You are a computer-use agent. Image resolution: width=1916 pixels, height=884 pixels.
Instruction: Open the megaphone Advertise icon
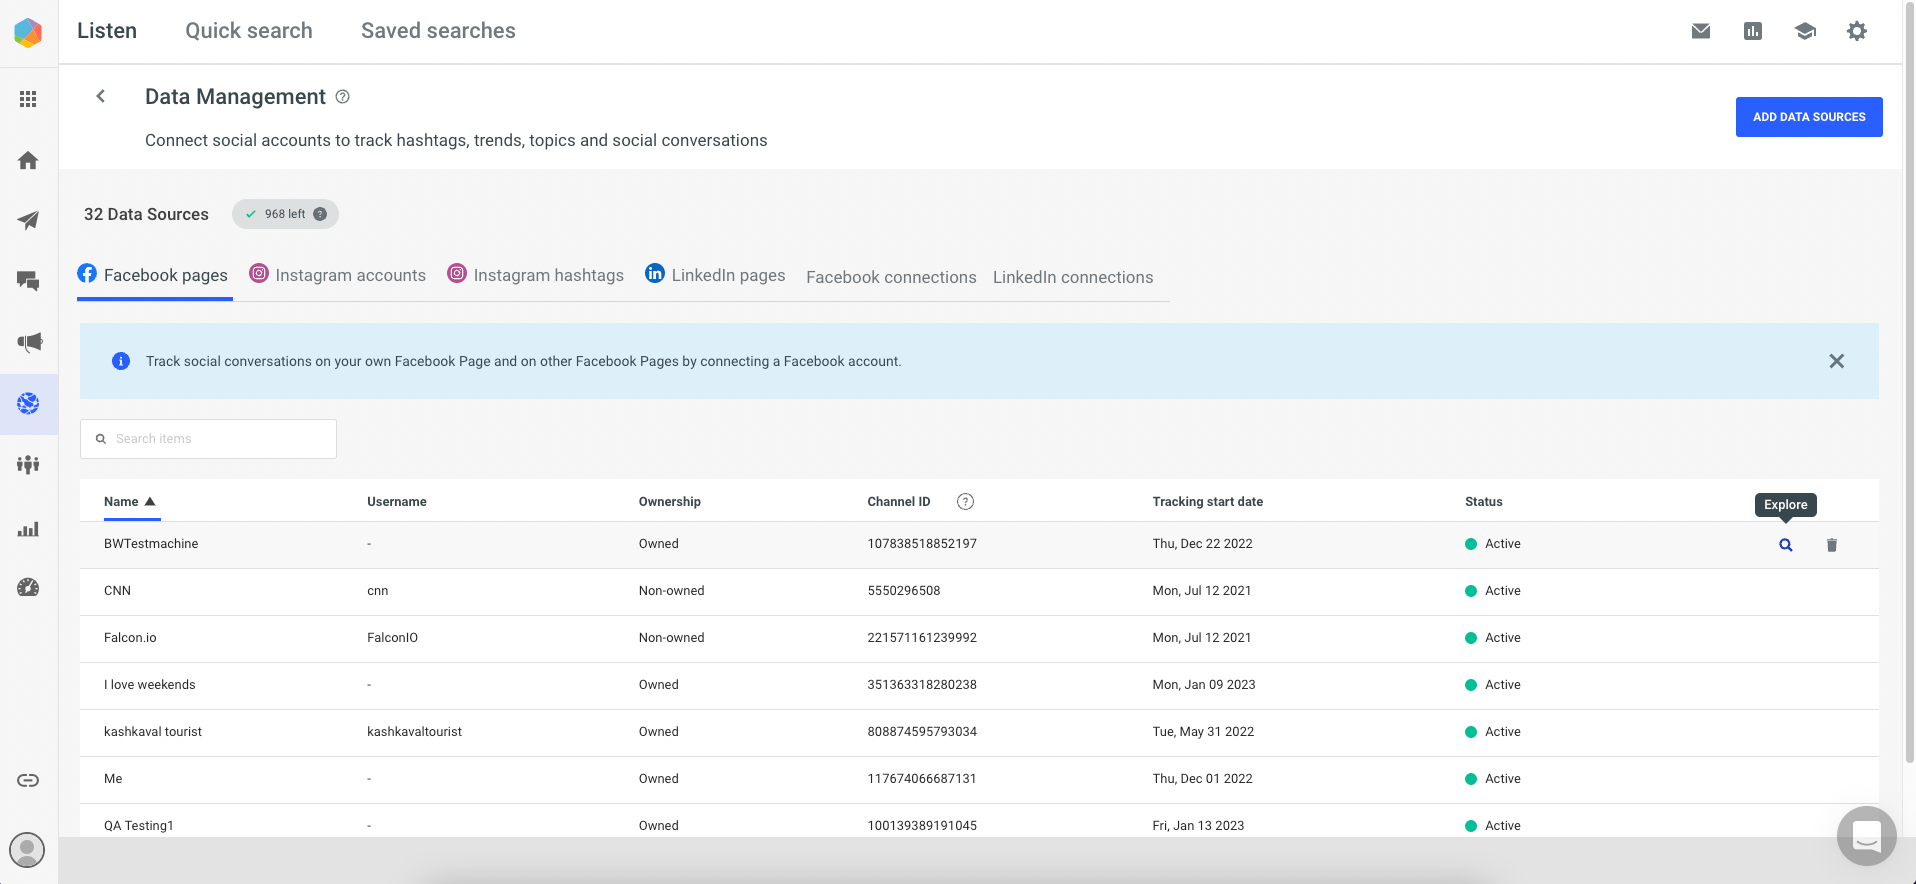29,342
